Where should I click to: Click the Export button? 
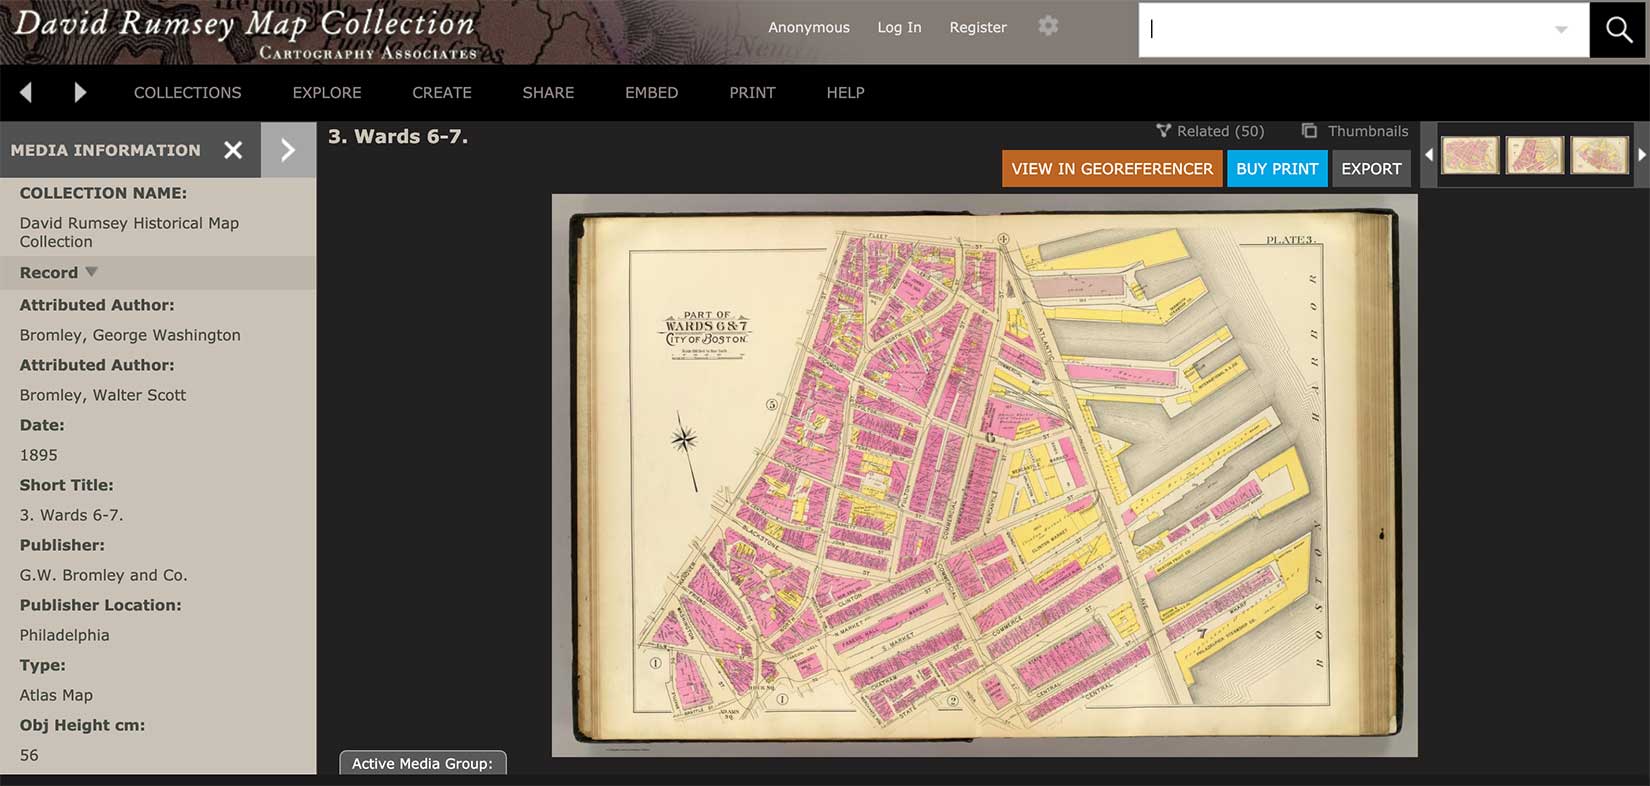pos(1371,169)
